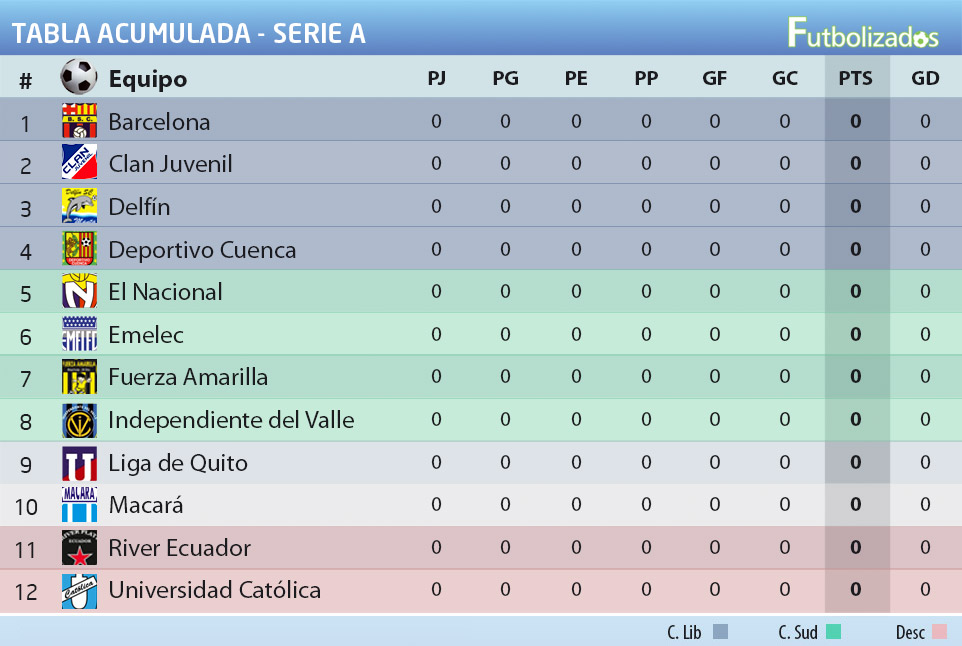The width and height of the screenshot is (962, 646).
Task: Select the GD column header
Action: pos(925,79)
